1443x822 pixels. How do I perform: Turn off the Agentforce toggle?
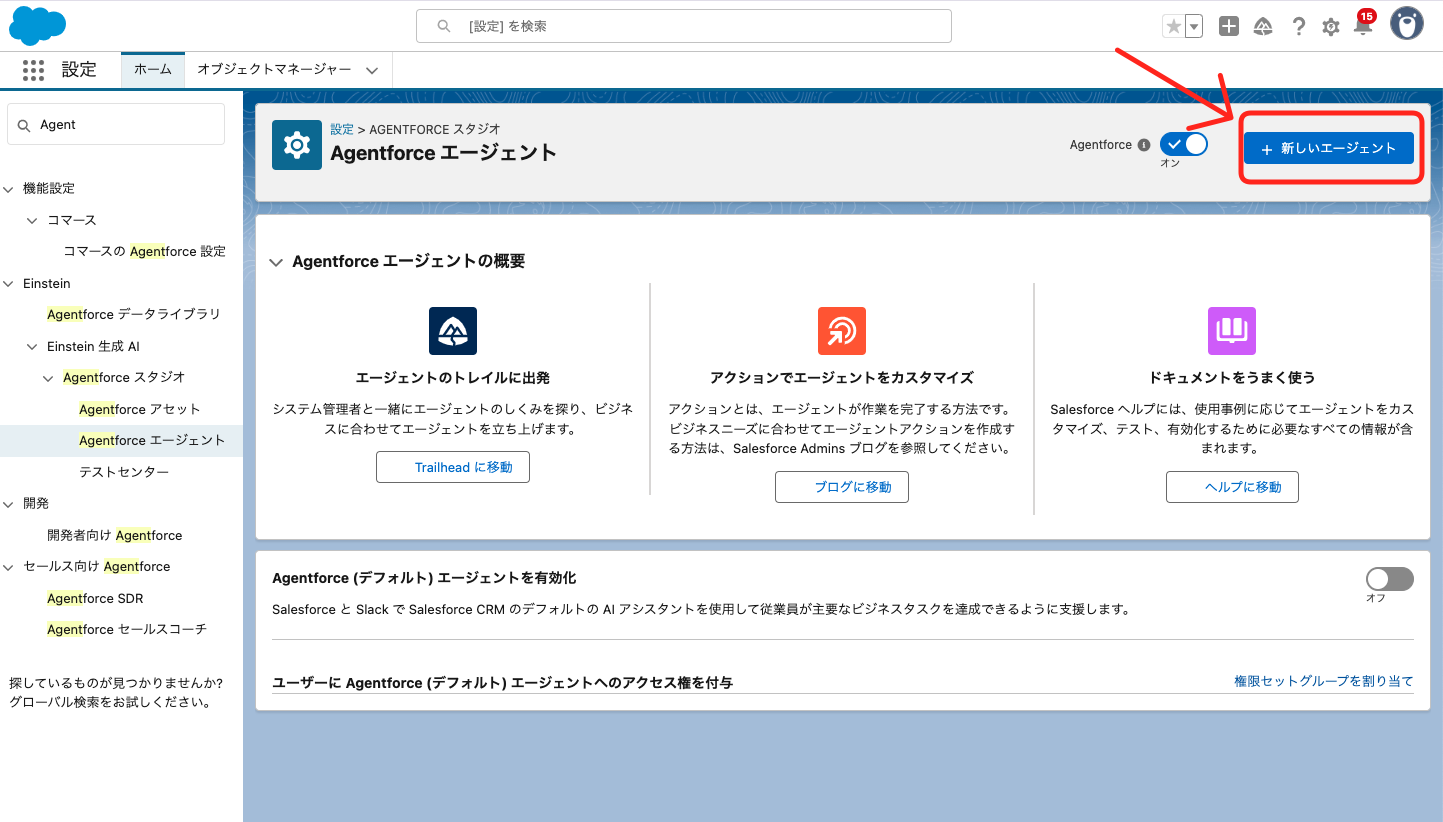pyautogui.click(x=1184, y=144)
